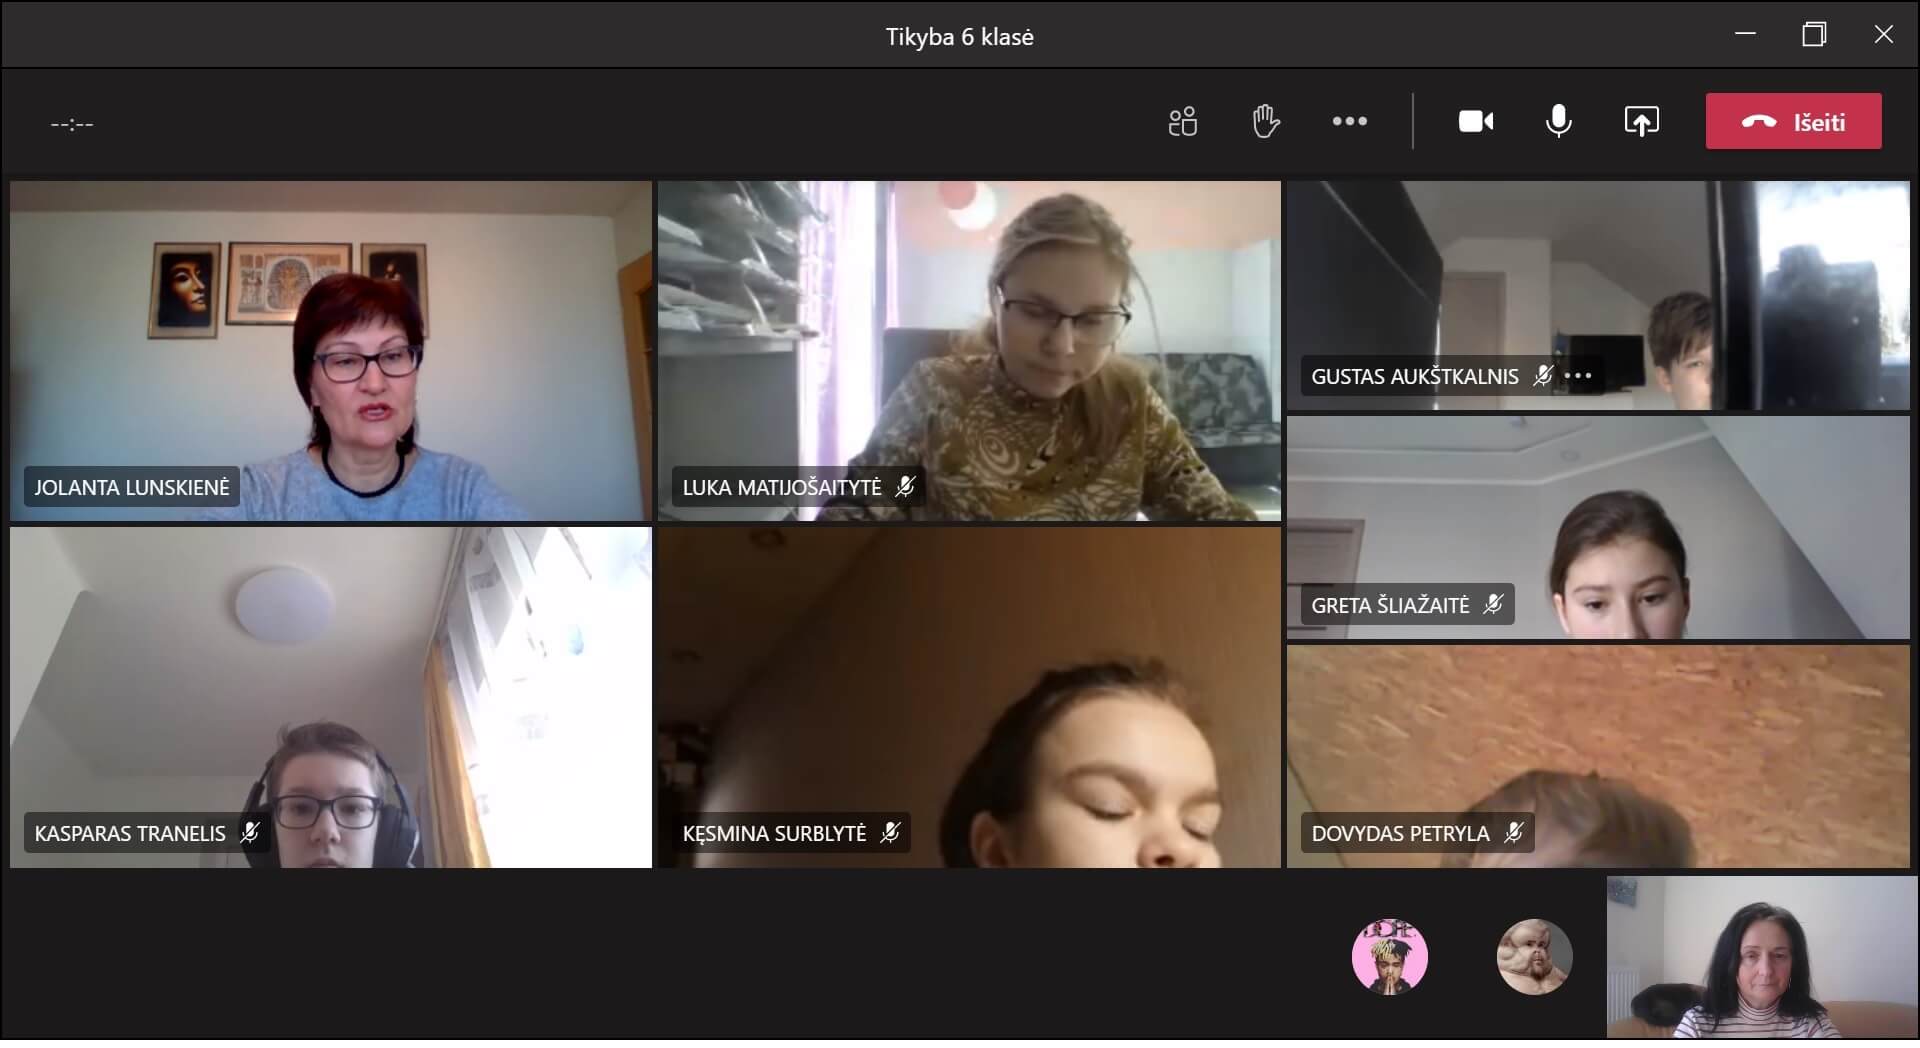Minimize the meeting window
Screen dimensions: 1920x1048
pos(1745,34)
